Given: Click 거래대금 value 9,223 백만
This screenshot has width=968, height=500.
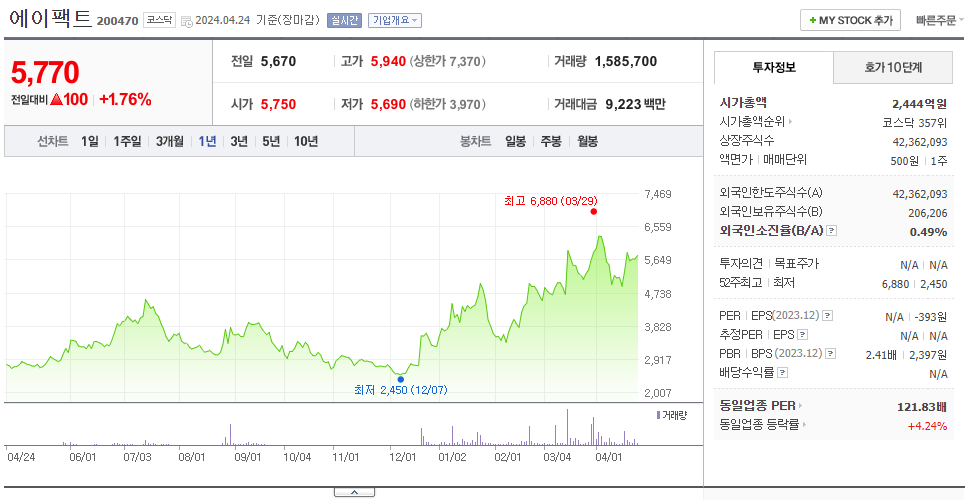Looking at the screenshot, I should pyautogui.click(x=636, y=104).
